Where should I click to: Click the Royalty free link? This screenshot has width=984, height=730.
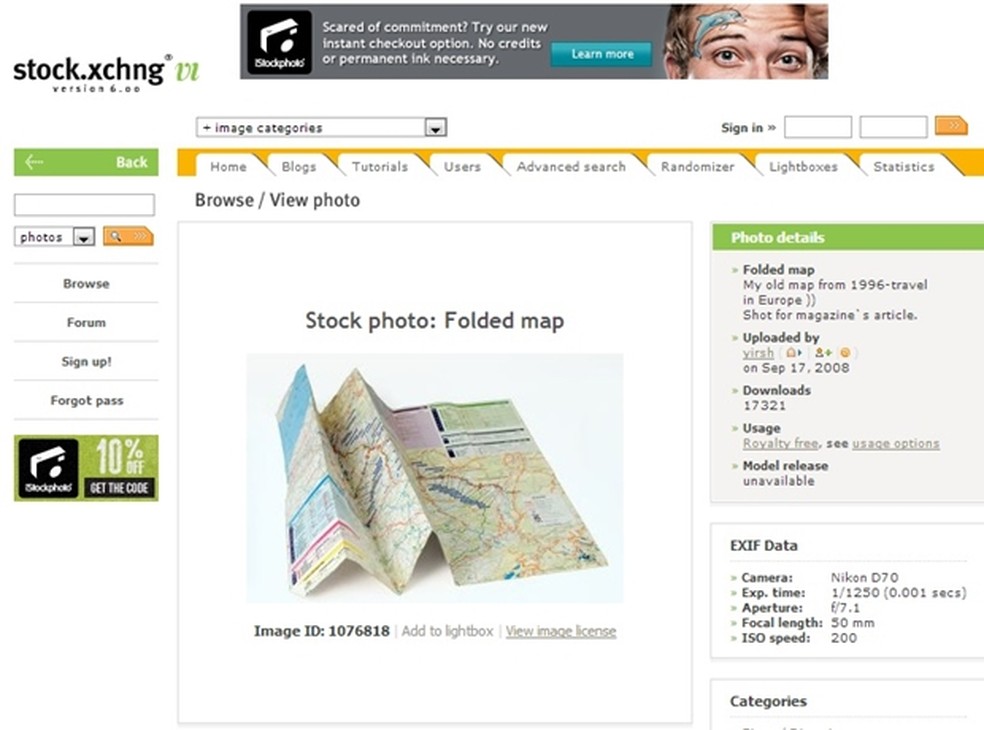[780, 444]
